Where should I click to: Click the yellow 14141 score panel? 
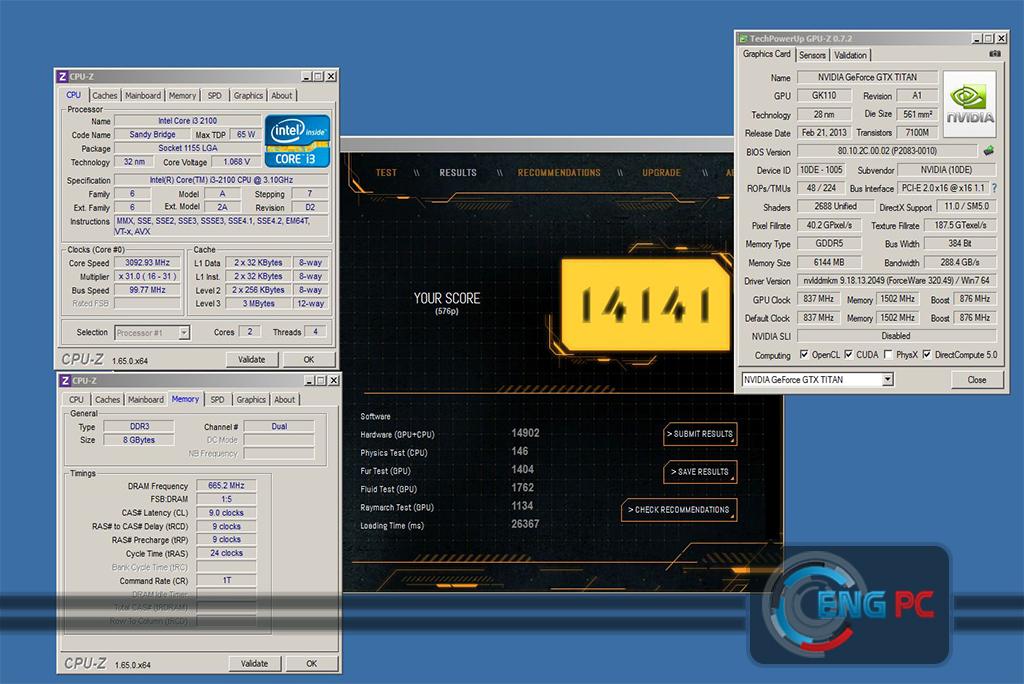(645, 305)
